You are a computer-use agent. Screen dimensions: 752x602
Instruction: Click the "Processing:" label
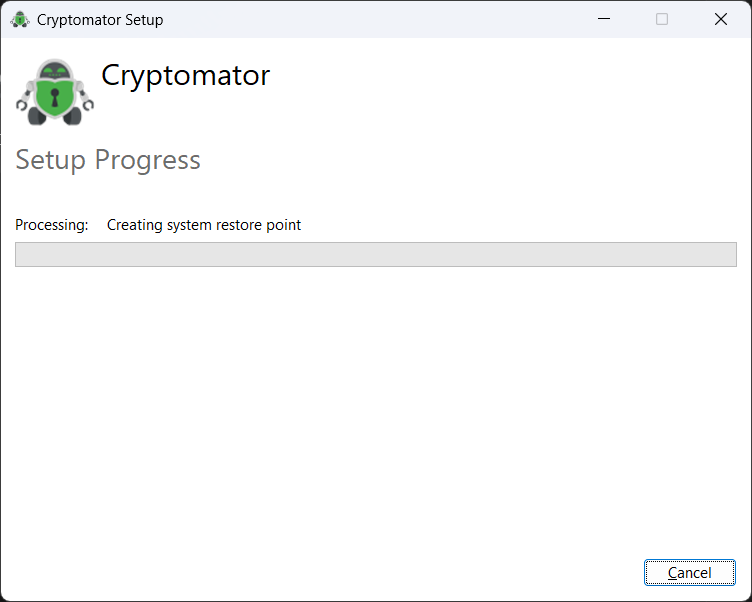[x=52, y=225]
